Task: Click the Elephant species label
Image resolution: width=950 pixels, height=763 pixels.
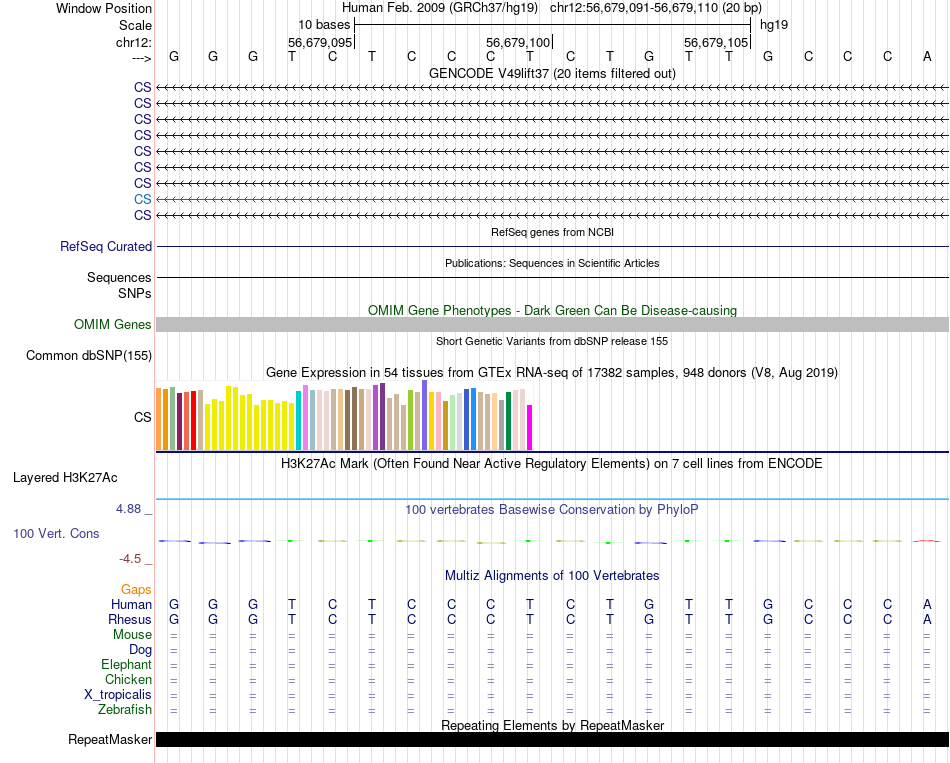Action: click(126, 665)
